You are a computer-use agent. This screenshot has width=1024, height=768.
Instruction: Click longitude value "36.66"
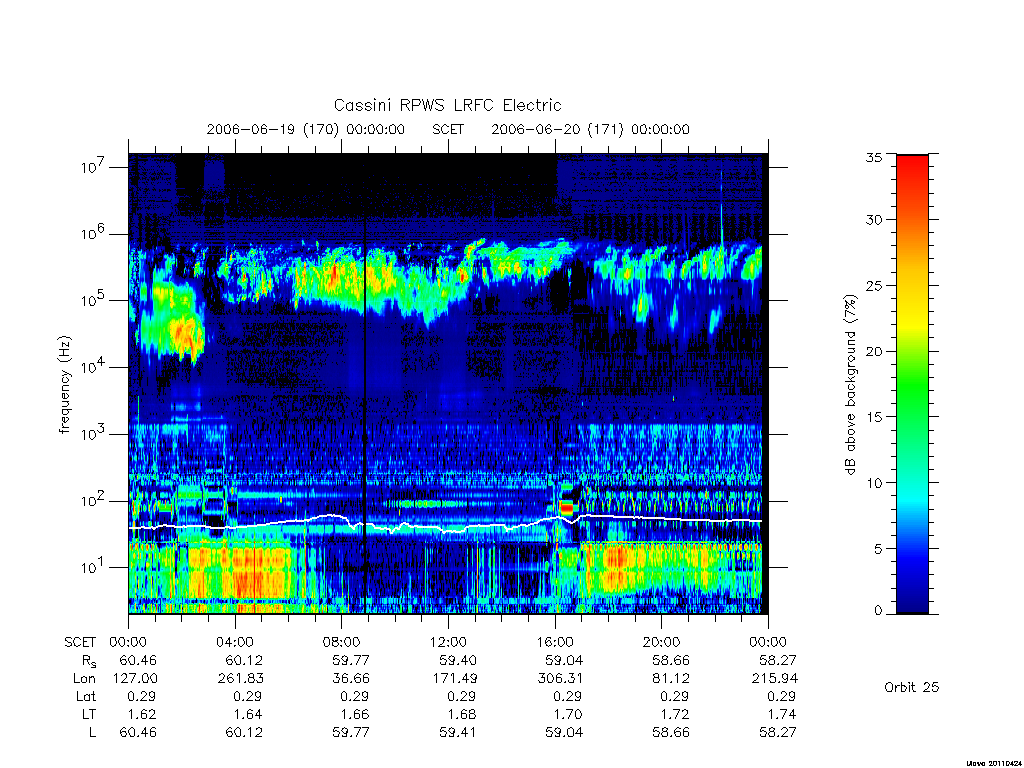pyautogui.click(x=351, y=679)
